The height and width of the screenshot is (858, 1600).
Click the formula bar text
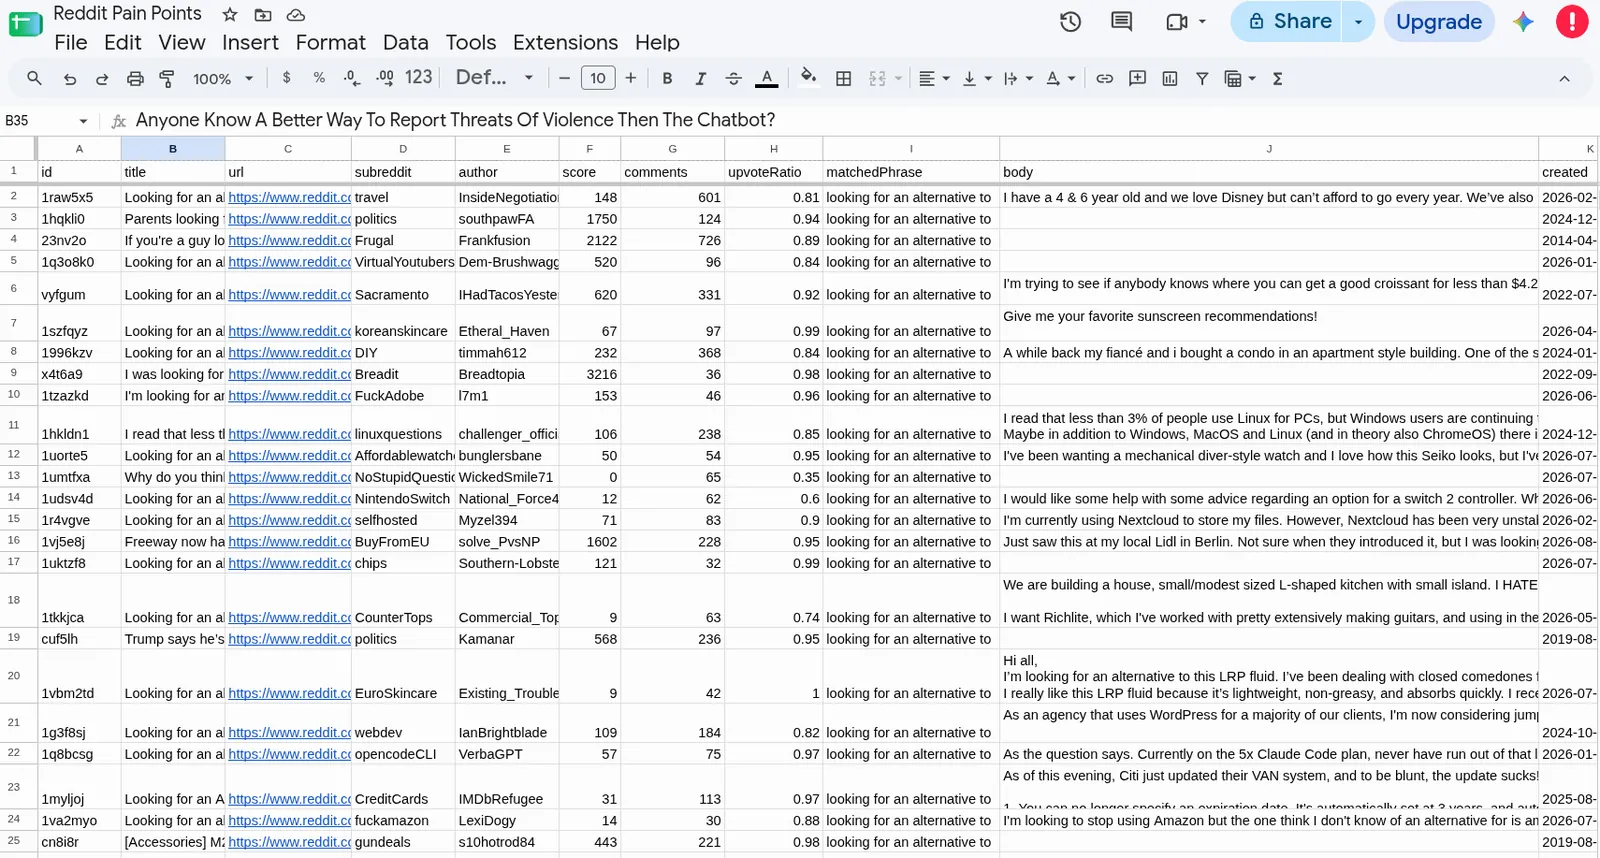(x=455, y=120)
